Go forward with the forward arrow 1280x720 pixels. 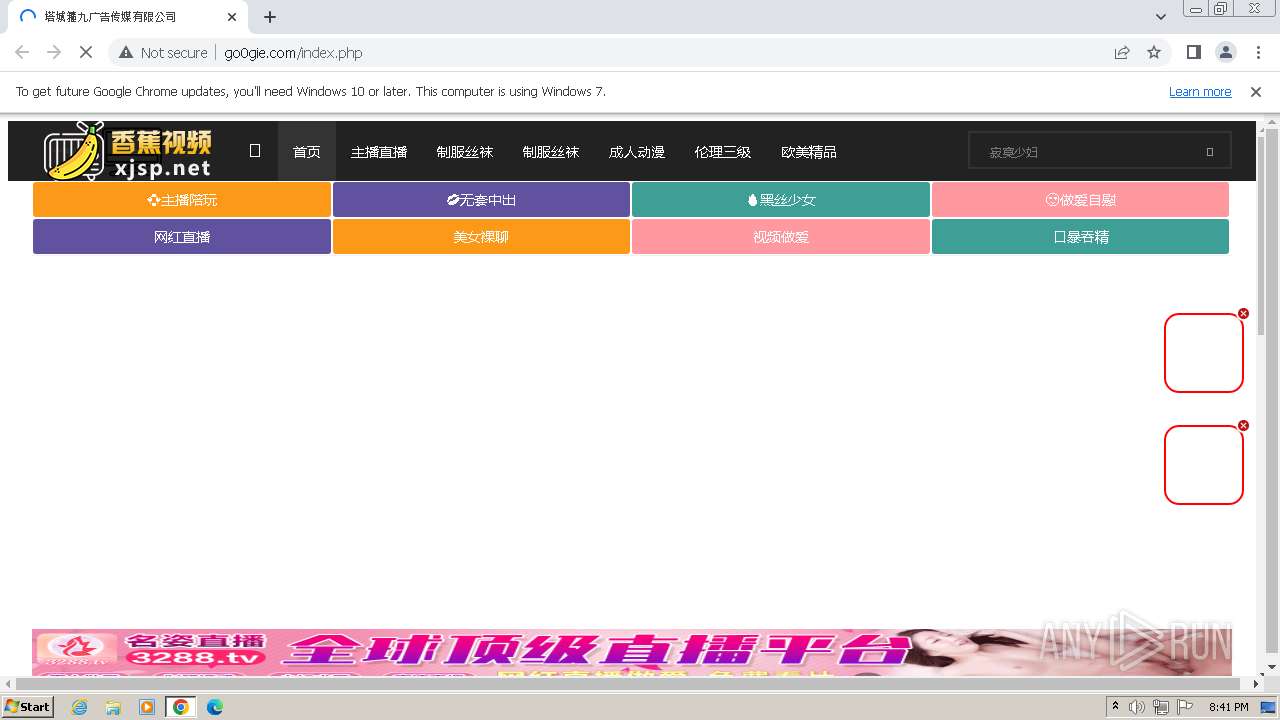point(54,52)
